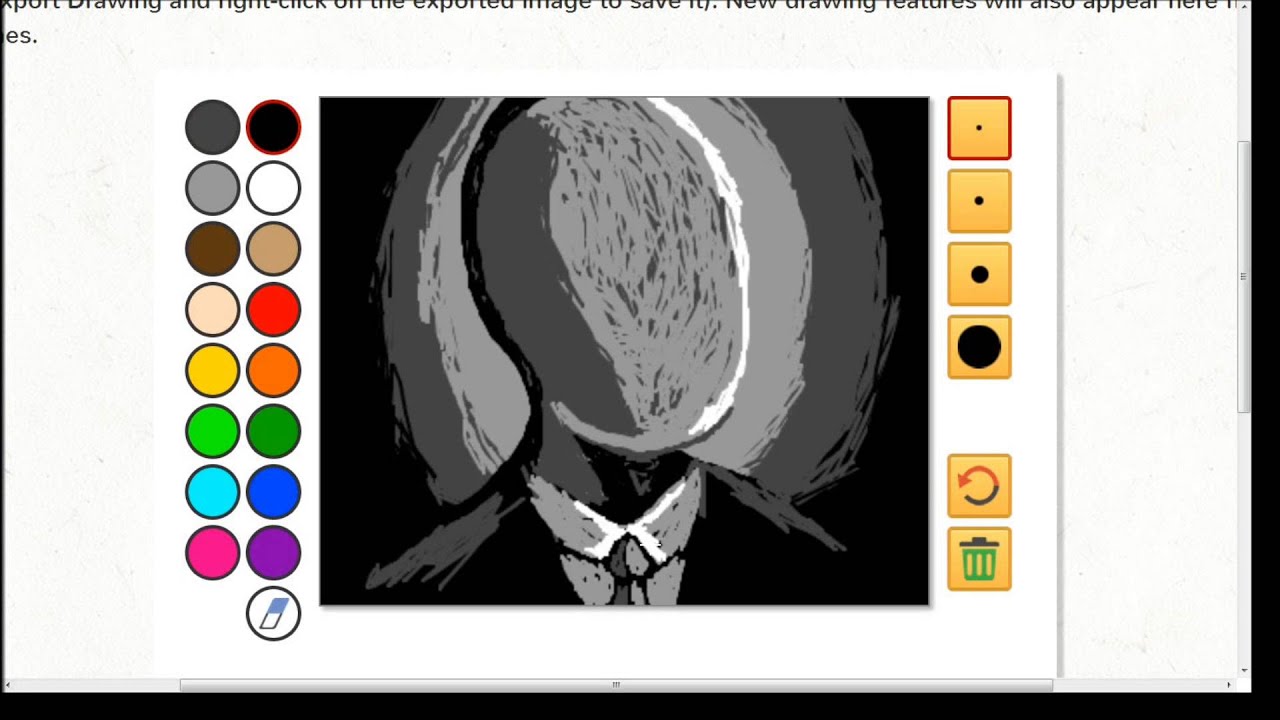Select the peach skin-tone swatch
1280x720 pixels.
pos(212,309)
